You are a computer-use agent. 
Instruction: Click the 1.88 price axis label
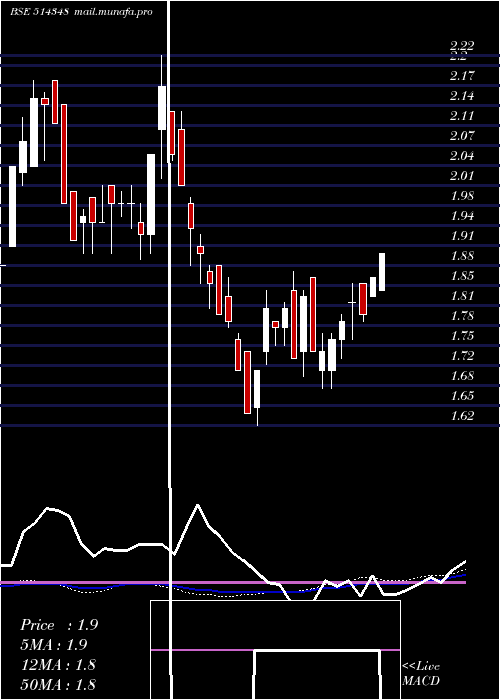pos(462,256)
